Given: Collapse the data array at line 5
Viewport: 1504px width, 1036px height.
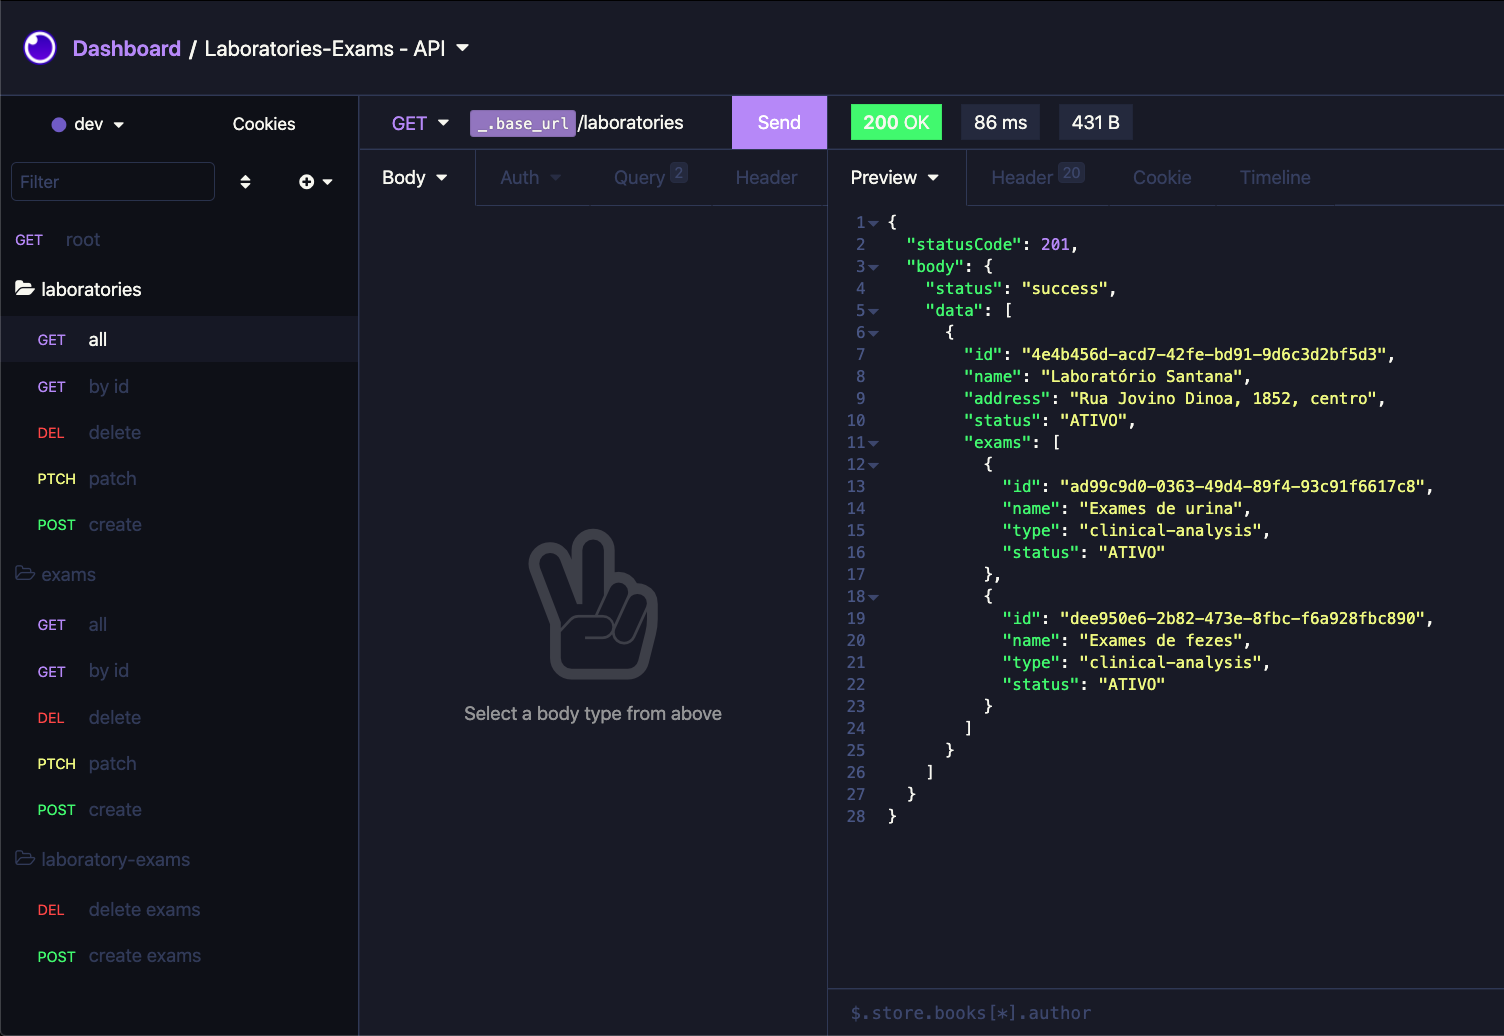Looking at the screenshot, I should [x=874, y=311].
